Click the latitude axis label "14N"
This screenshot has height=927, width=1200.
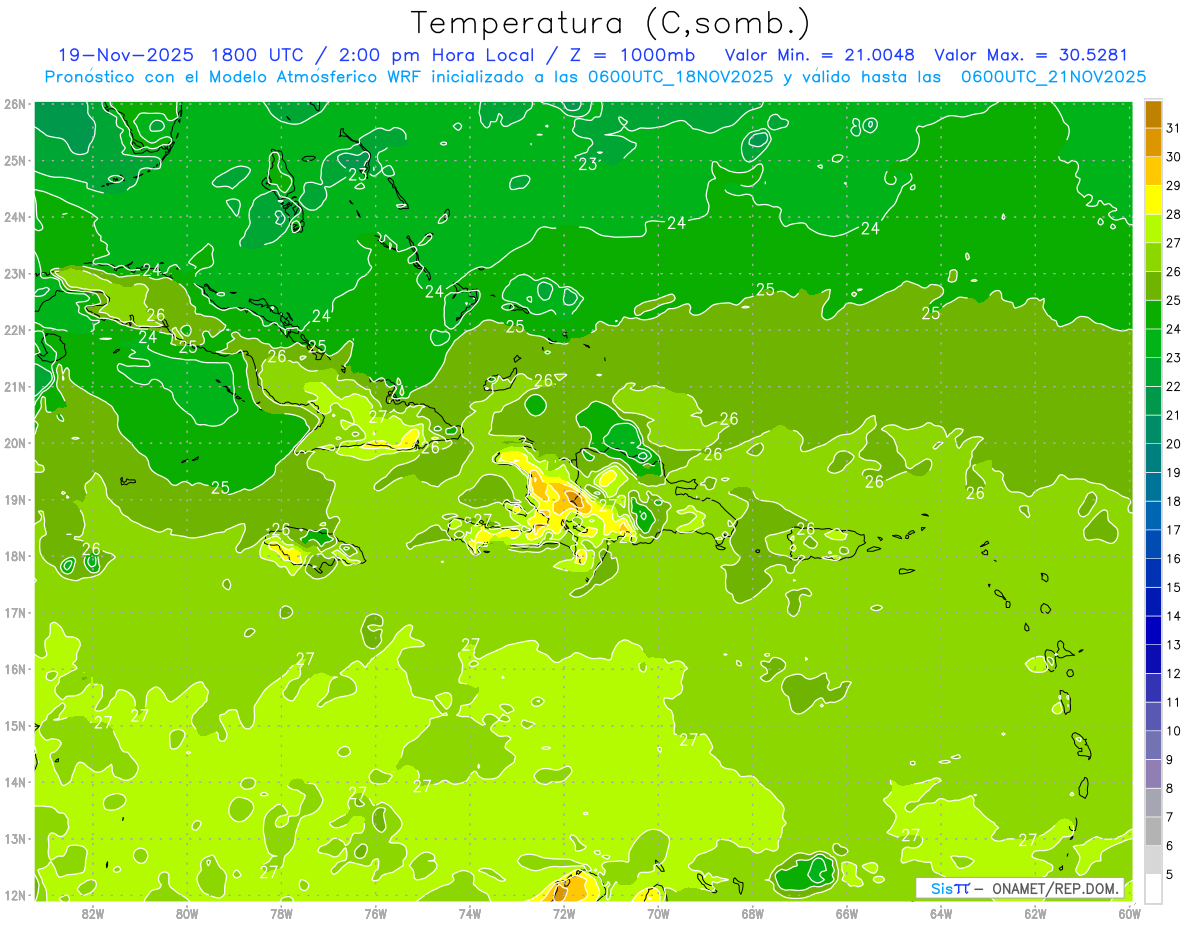(x=15, y=782)
